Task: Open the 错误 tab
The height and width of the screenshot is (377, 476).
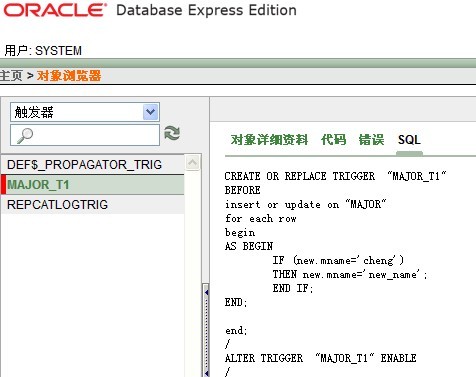Action: [x=371, y=140]
